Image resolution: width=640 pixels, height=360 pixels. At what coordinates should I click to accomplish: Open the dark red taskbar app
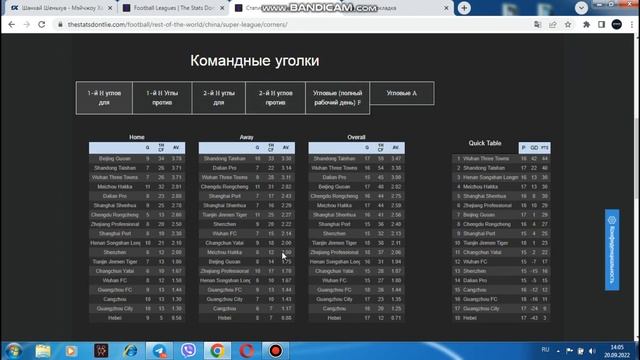(101, 351)
